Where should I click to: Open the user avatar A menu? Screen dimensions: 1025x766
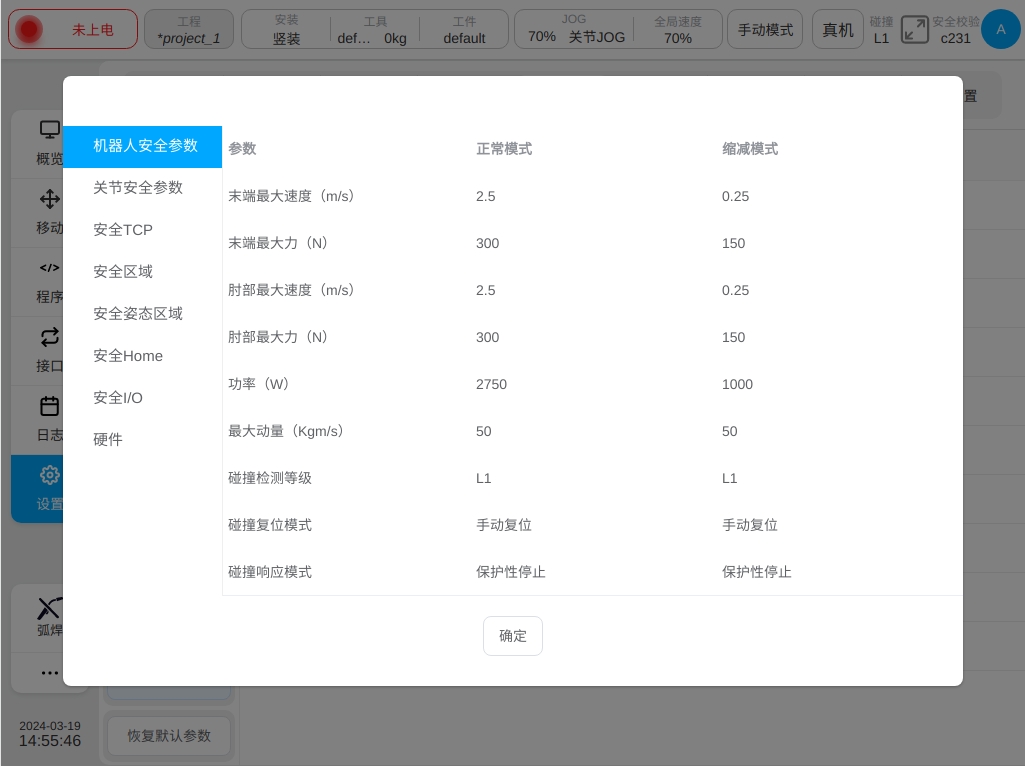click(1001, 30)
